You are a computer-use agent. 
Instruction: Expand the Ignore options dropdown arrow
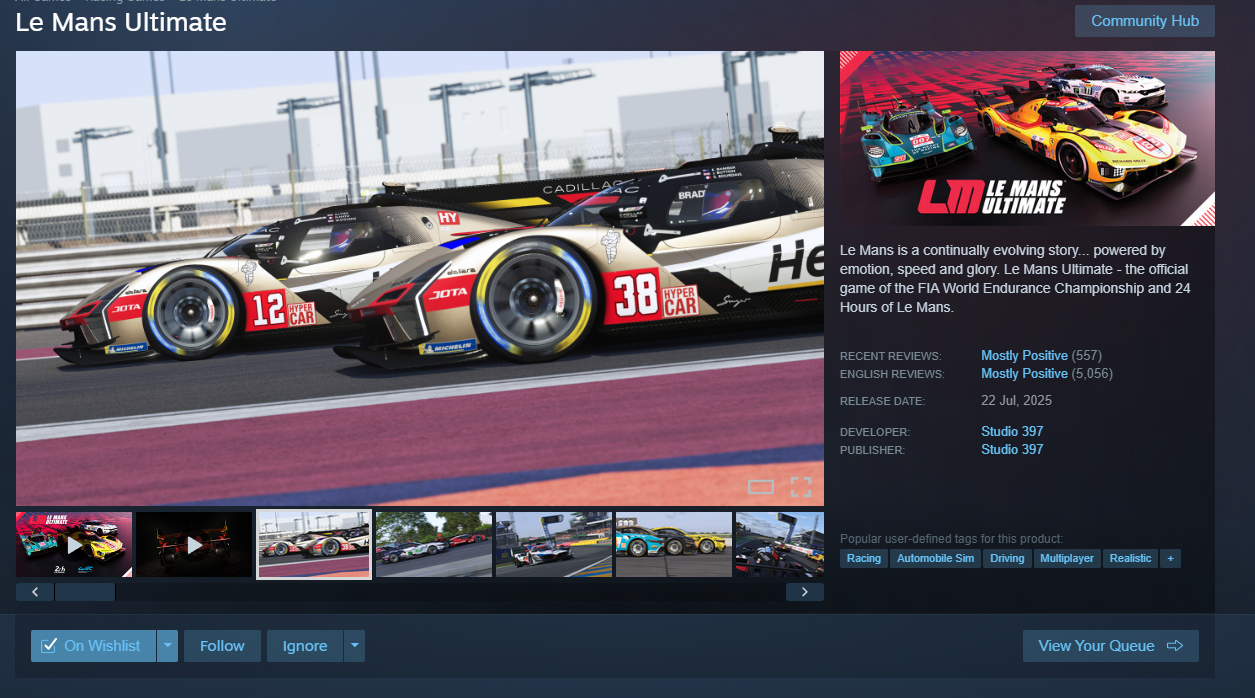[x=354, y=646]
